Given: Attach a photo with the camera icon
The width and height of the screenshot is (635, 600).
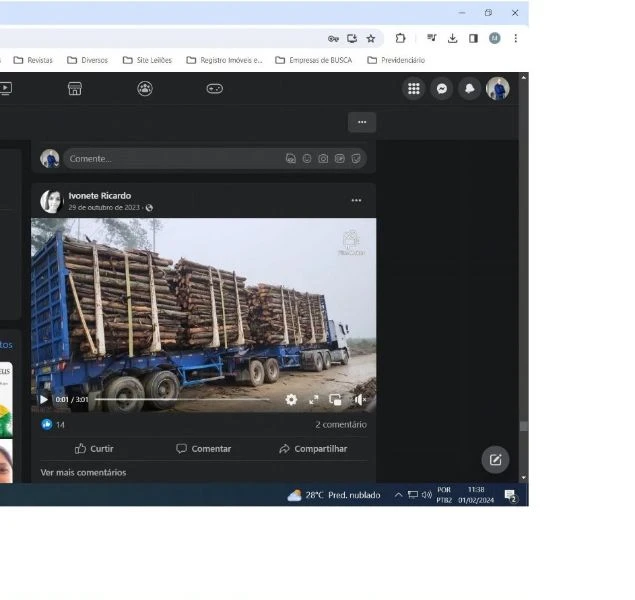Looking at the screenshot, I should tap(323, 159).
